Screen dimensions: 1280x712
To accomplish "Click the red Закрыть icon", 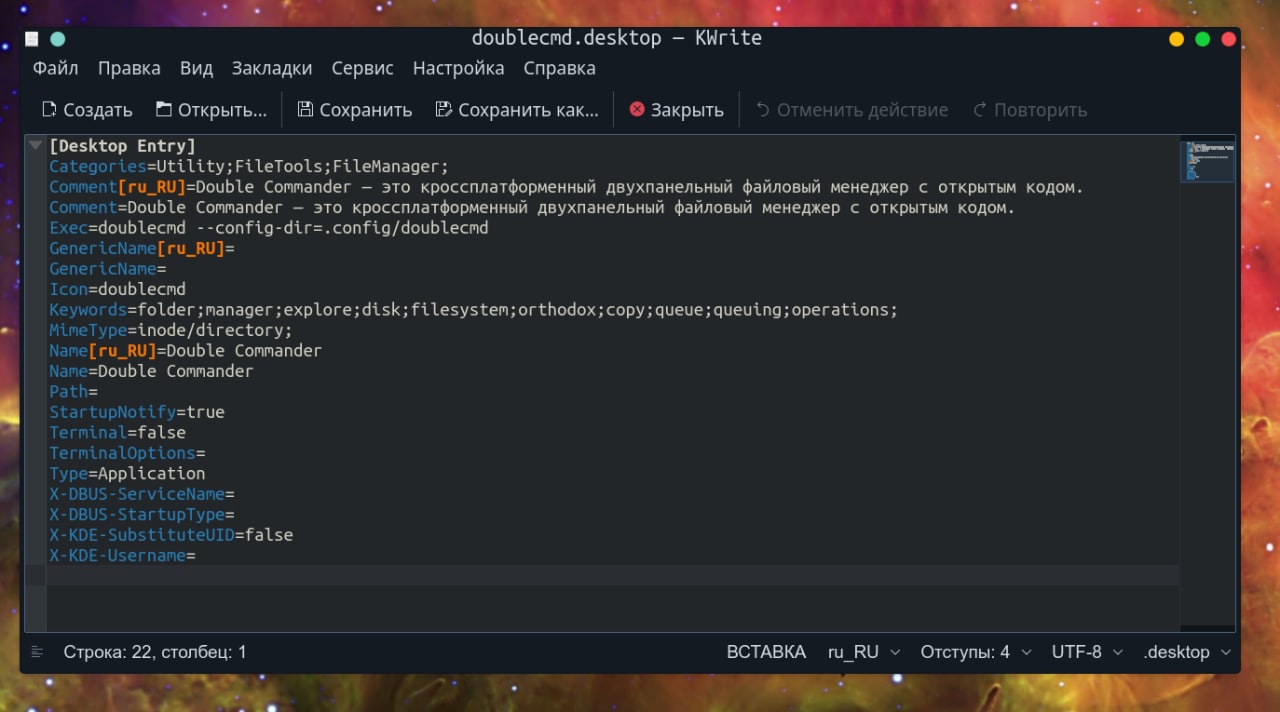I will click(637, 110).
